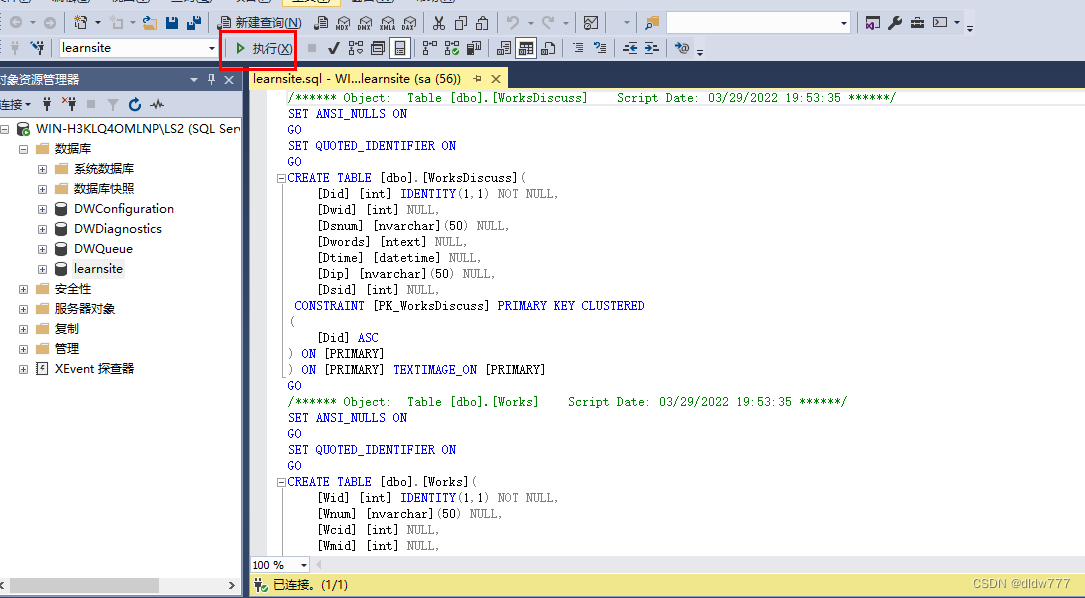
Task: Undo the last edit with the undo arrow
Action: pyautogui.click(x=512, y=21)
